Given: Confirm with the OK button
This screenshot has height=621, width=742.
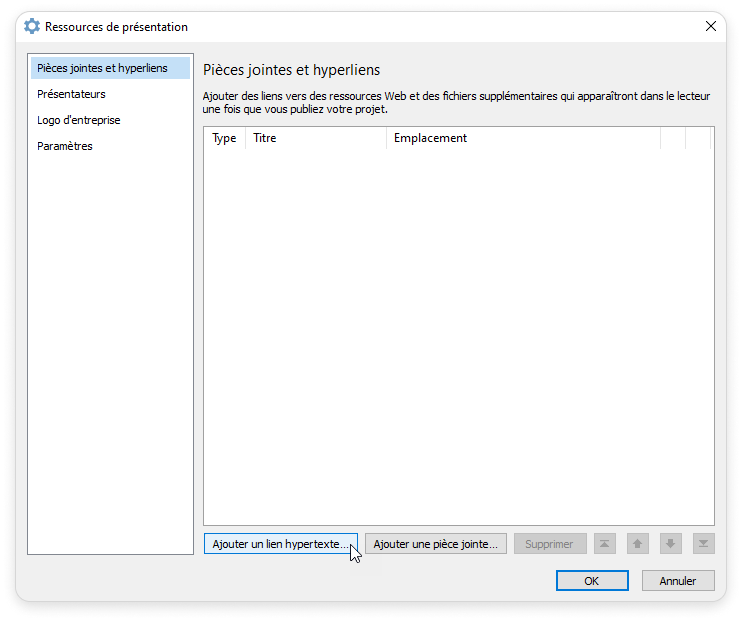Looking at the screenshot, I should tap(592, 580).
